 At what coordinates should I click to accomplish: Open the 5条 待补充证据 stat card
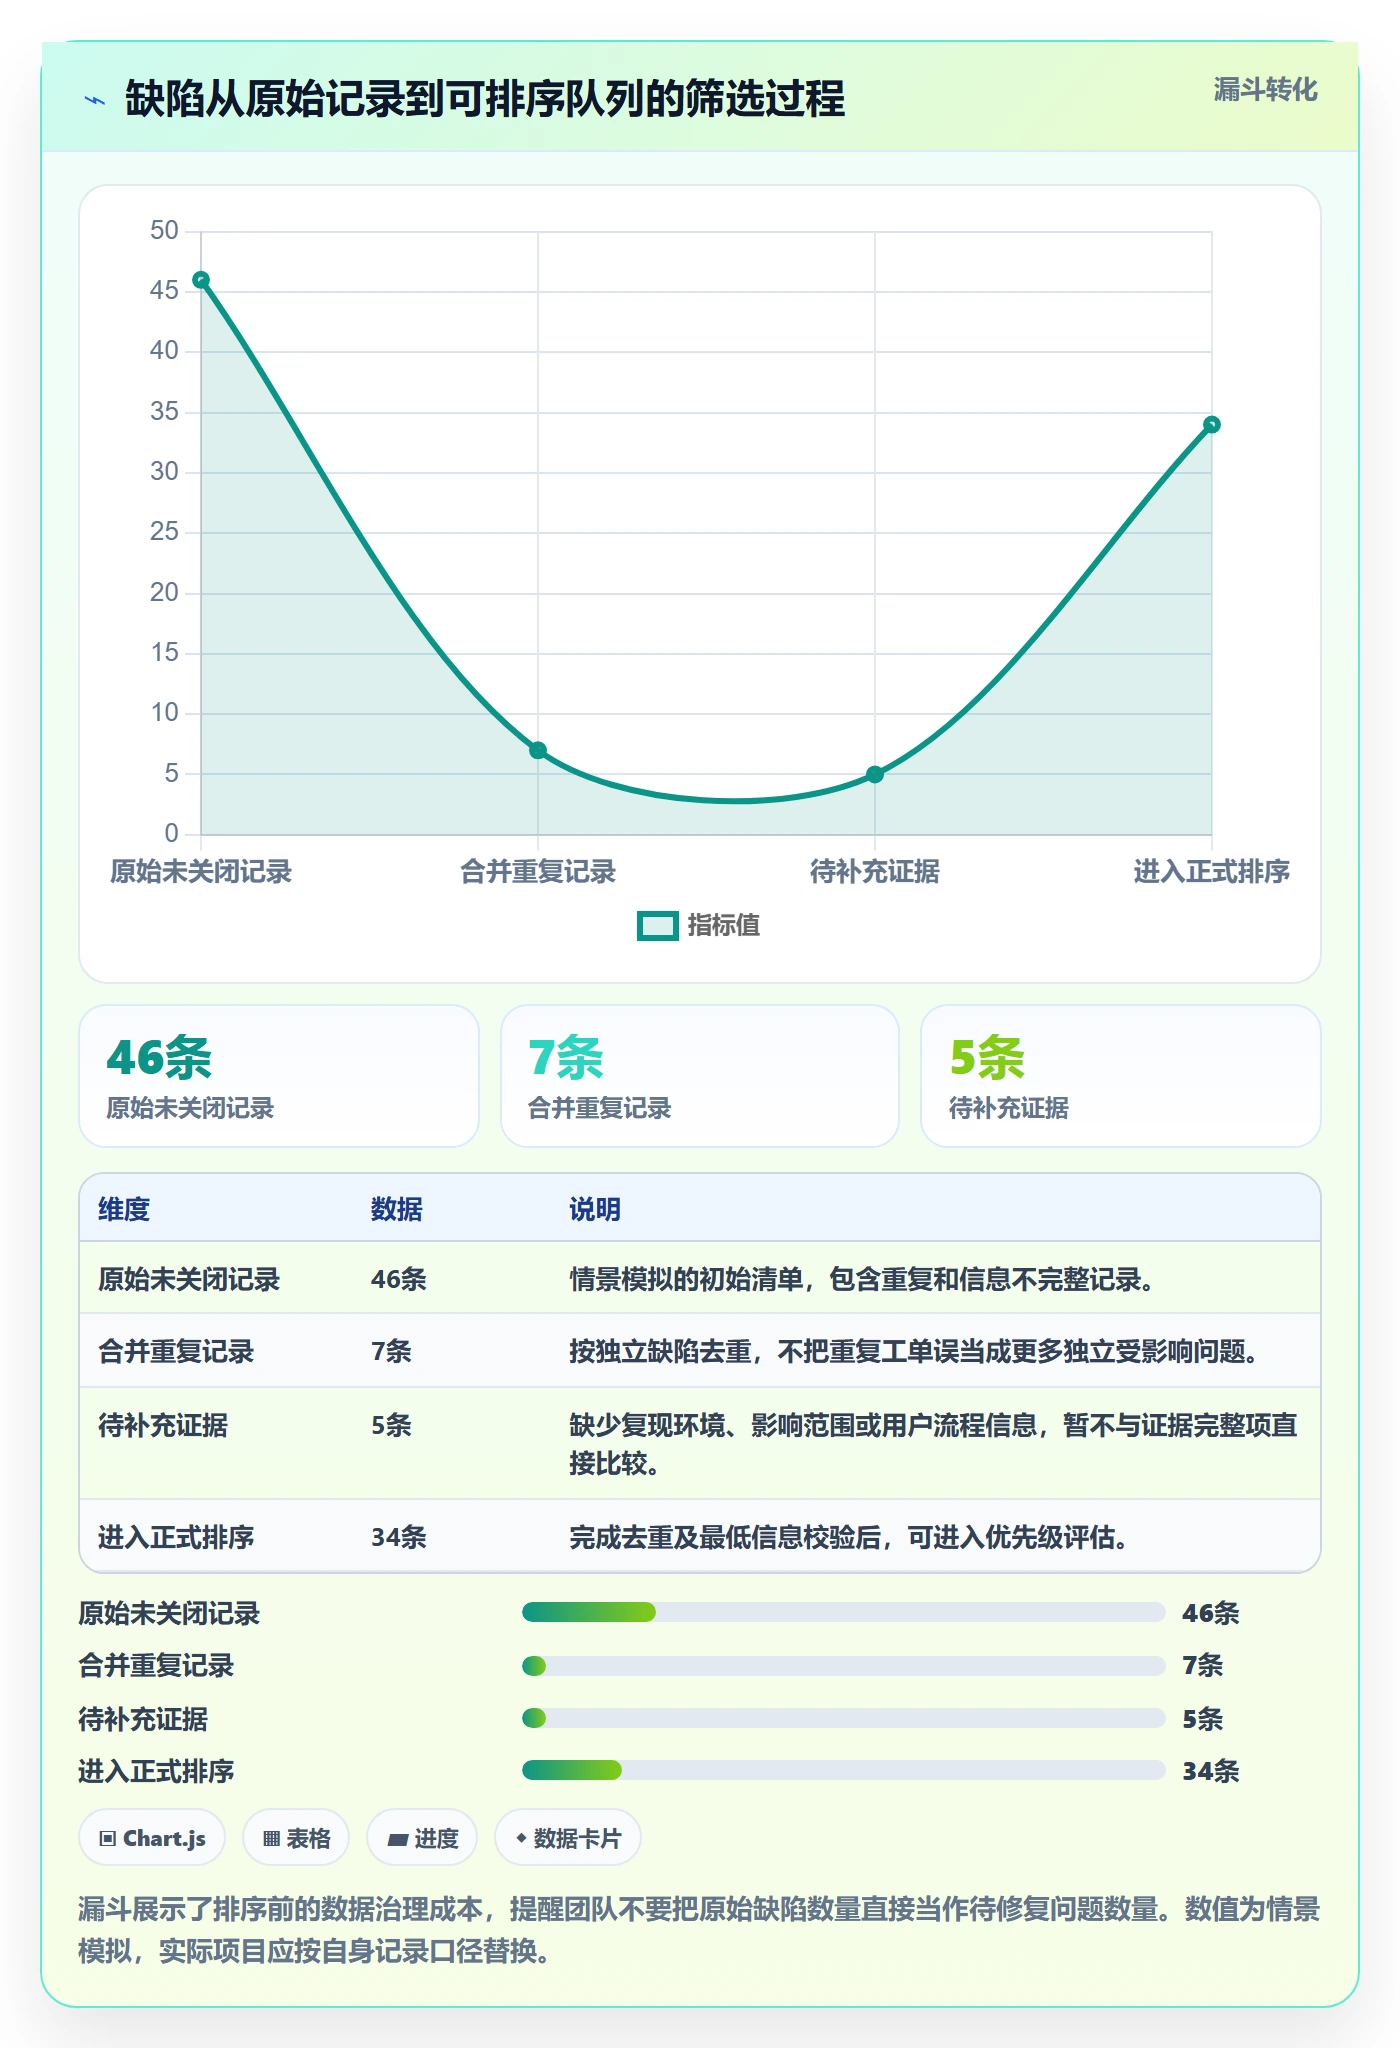(x=1121, y=1076)
